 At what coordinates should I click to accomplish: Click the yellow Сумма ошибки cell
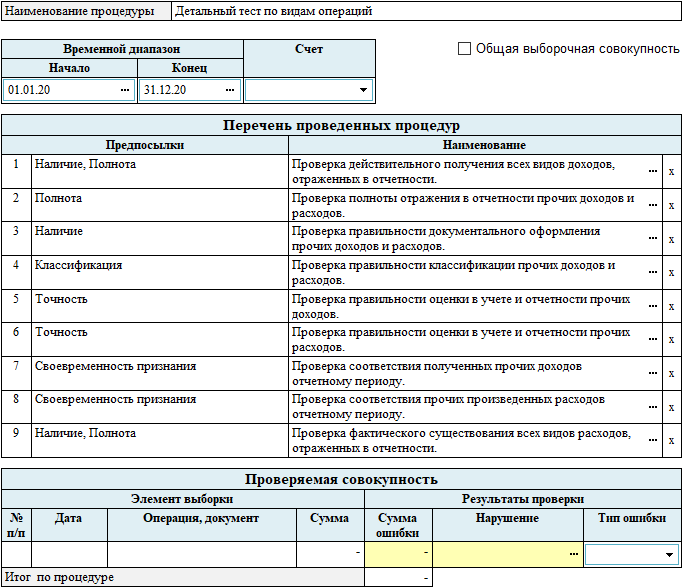pyautogui.click(x=398, y=554)
